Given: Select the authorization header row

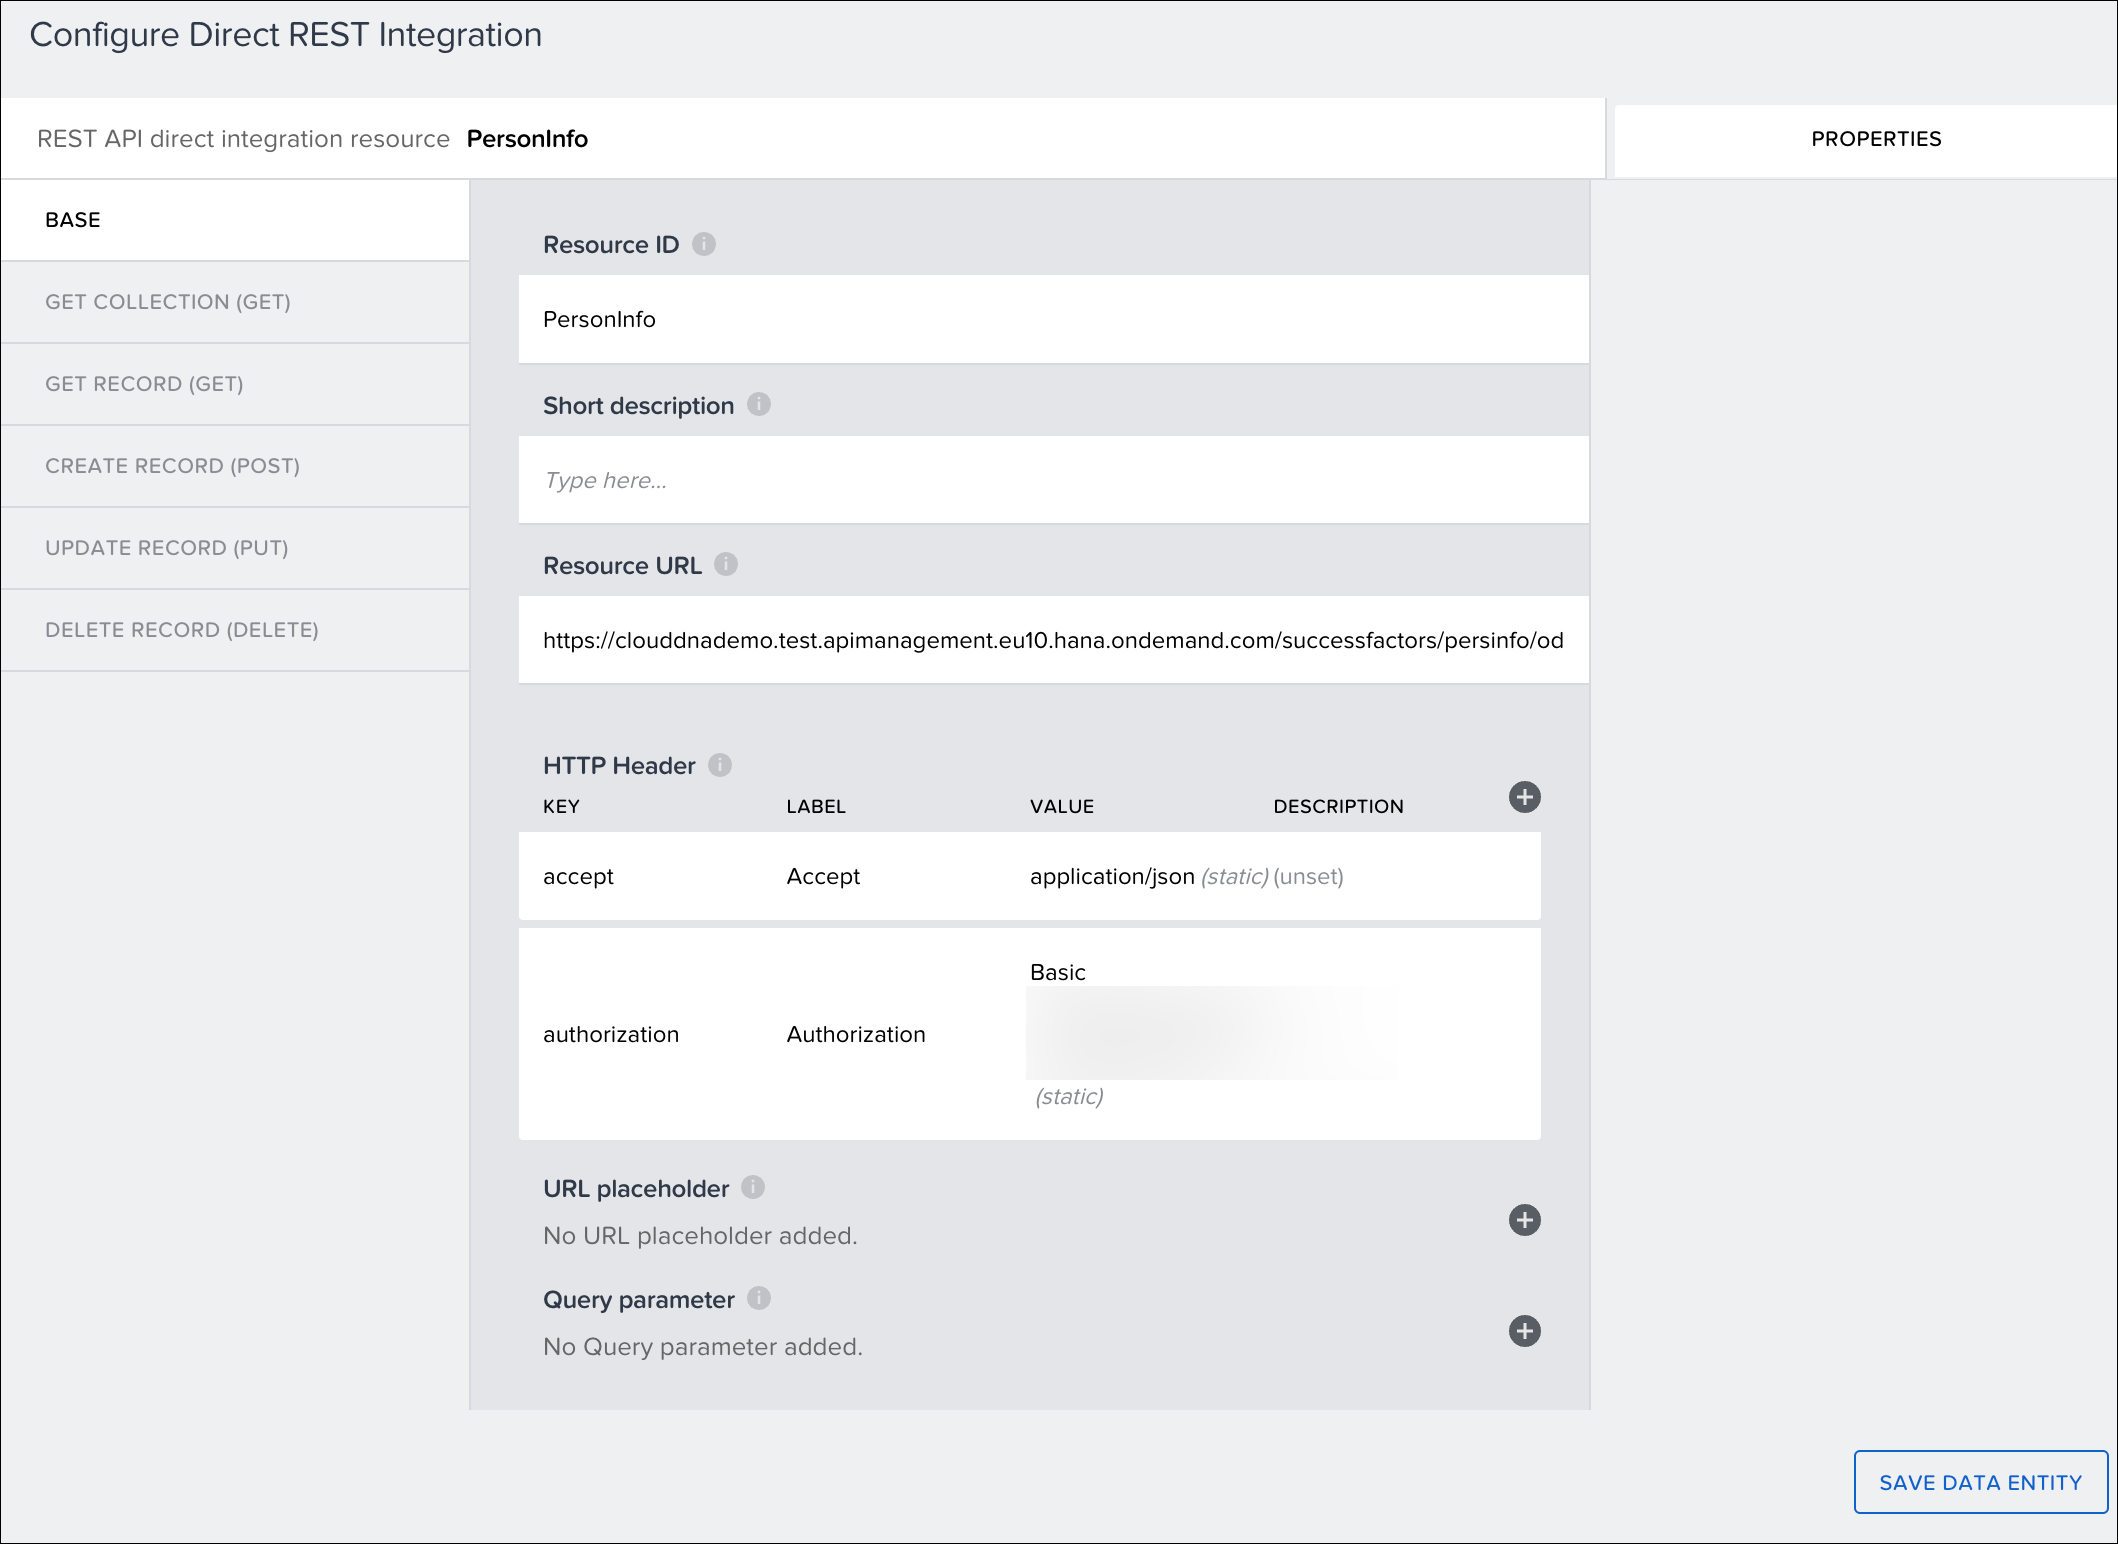Looking at the screenshot, I should pyautogui.click(x=1029, y=1034).
